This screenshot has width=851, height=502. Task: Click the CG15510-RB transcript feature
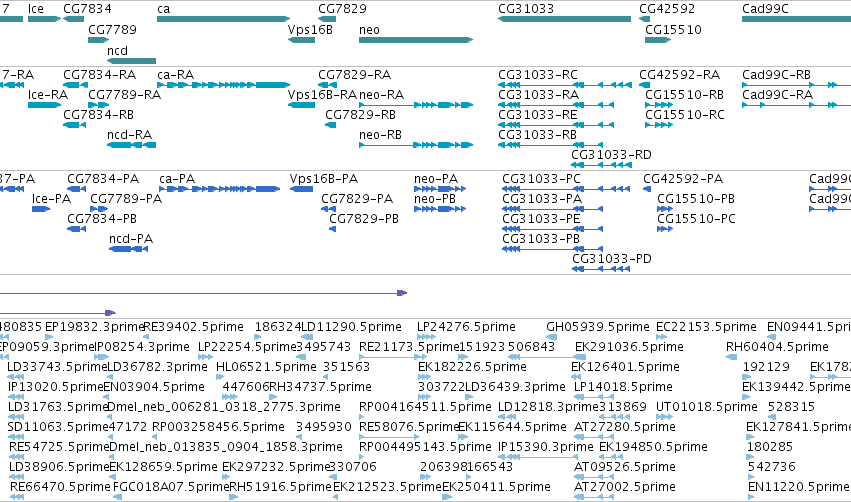tap(659, 105)
